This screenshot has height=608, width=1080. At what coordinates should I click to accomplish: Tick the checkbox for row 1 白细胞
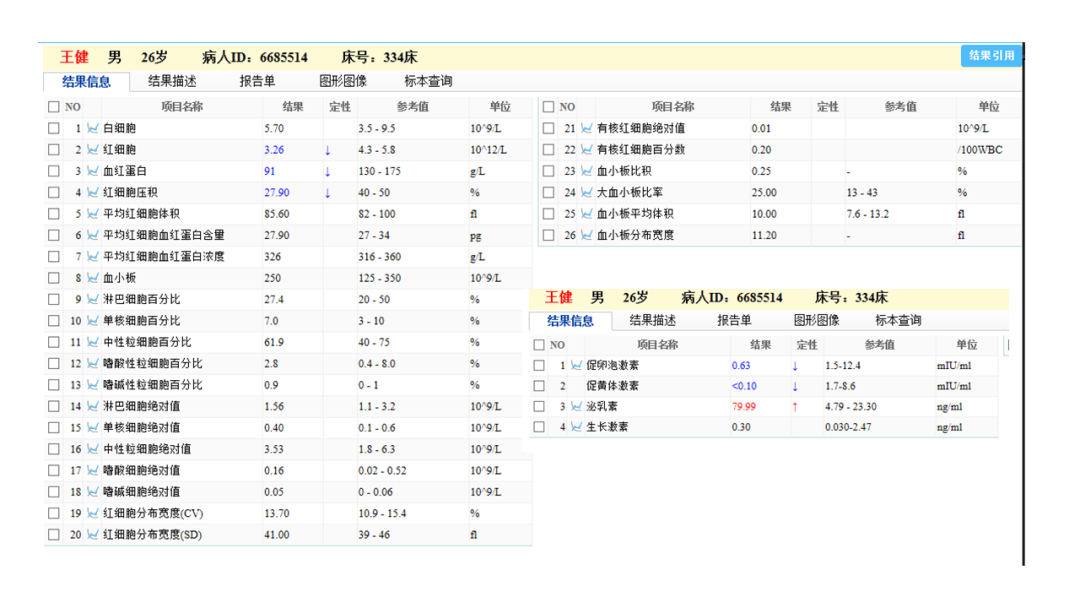click(54, 128)
